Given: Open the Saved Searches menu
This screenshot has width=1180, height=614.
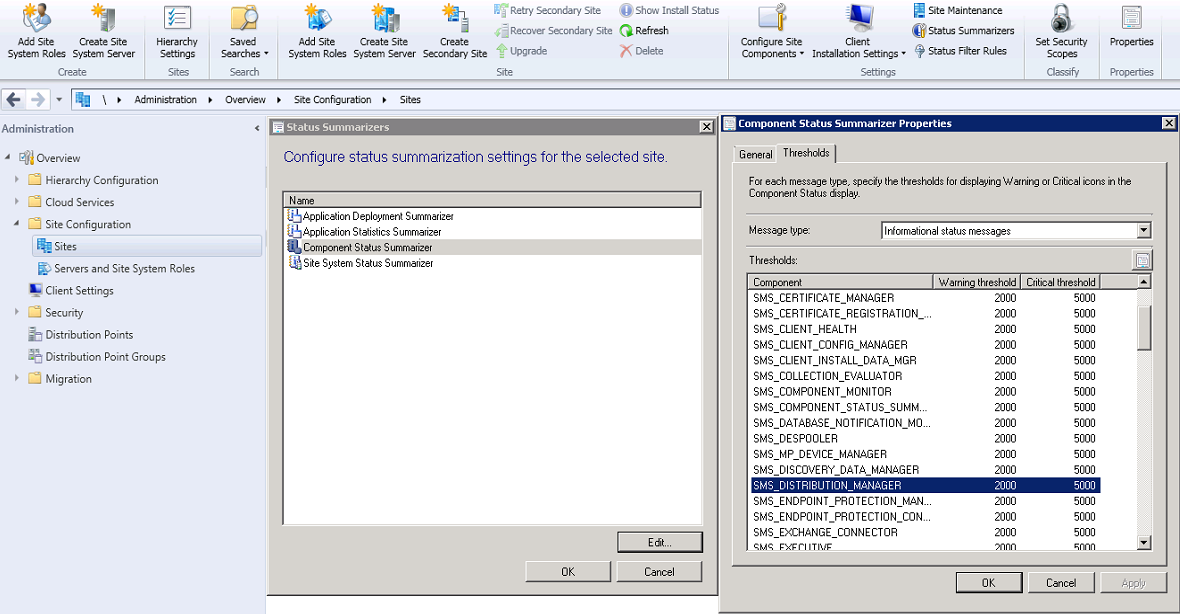Looking at the screenshot, I should pos(244,32).
